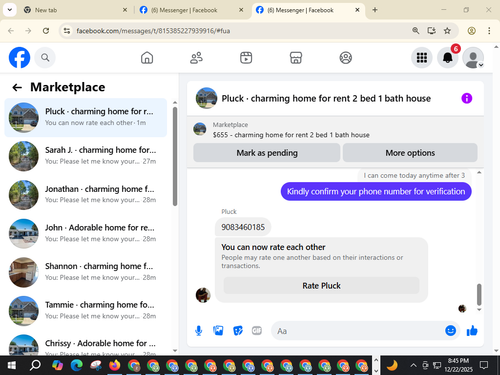The width and height of the screenshot is (500, 375).
Task: Record a voice clip with microphone icon
Action: pos(199,331)
